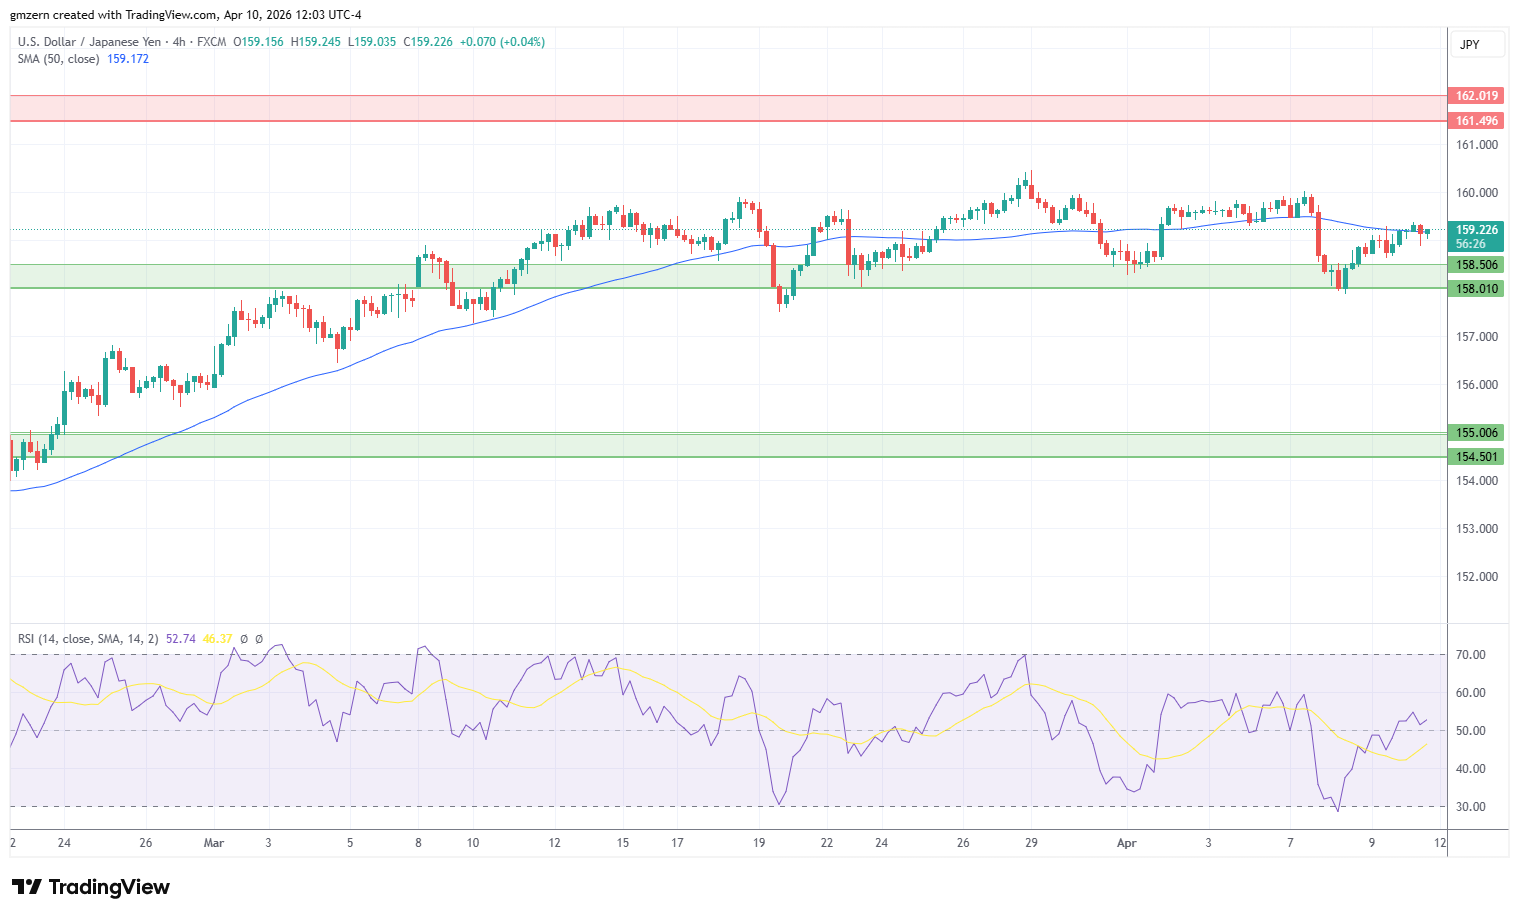The width and height of the screenshot is (1519, 917).
Task: Select the Mar label on time axis
Action: pos(214,843)
